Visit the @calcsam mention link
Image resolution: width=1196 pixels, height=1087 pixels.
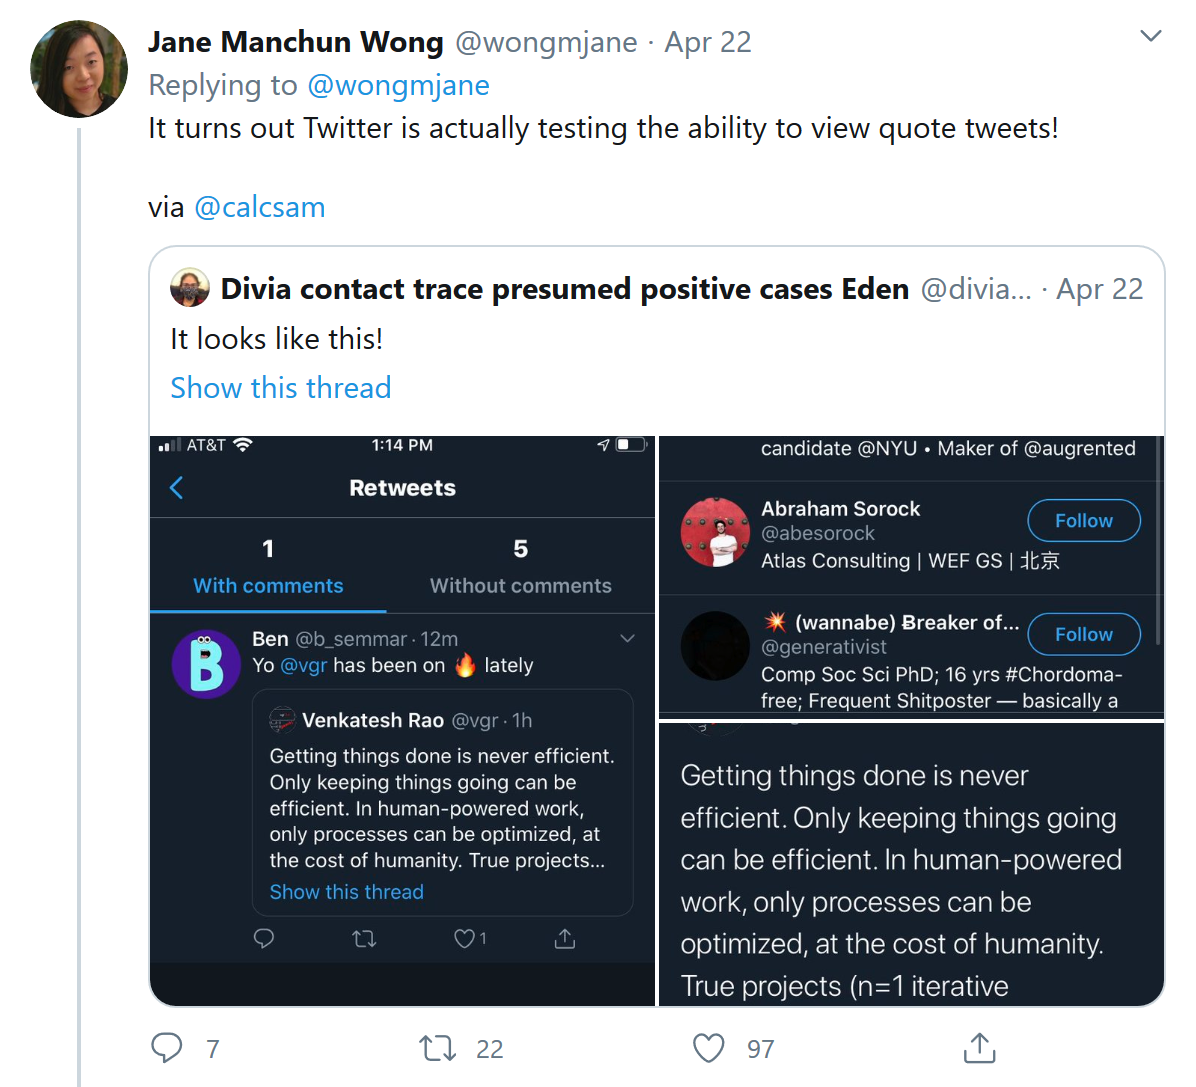pos(260,207)
